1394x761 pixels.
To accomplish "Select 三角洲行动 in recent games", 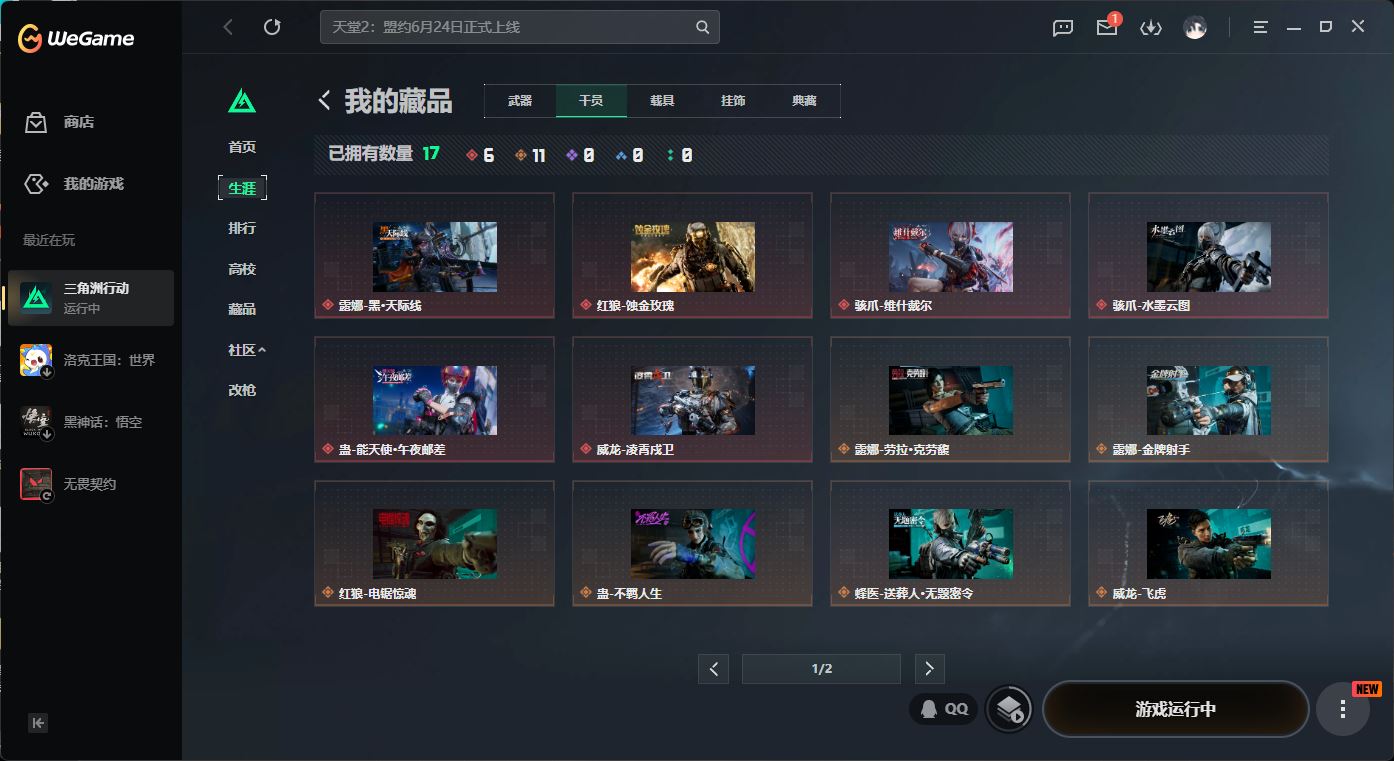I will click(91, 298).
